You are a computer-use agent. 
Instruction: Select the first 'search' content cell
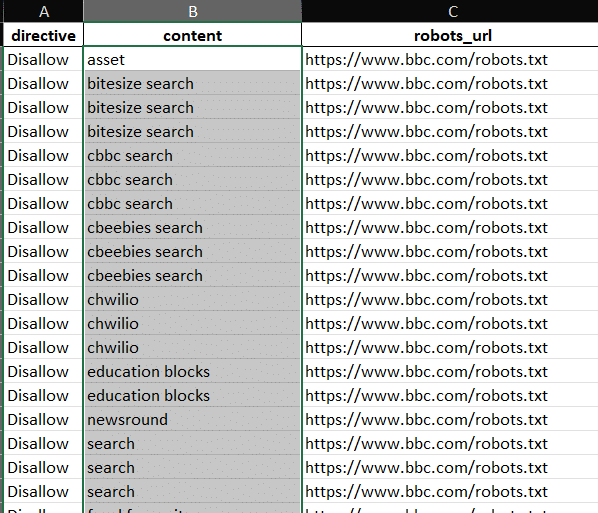[x=193, y=444]
